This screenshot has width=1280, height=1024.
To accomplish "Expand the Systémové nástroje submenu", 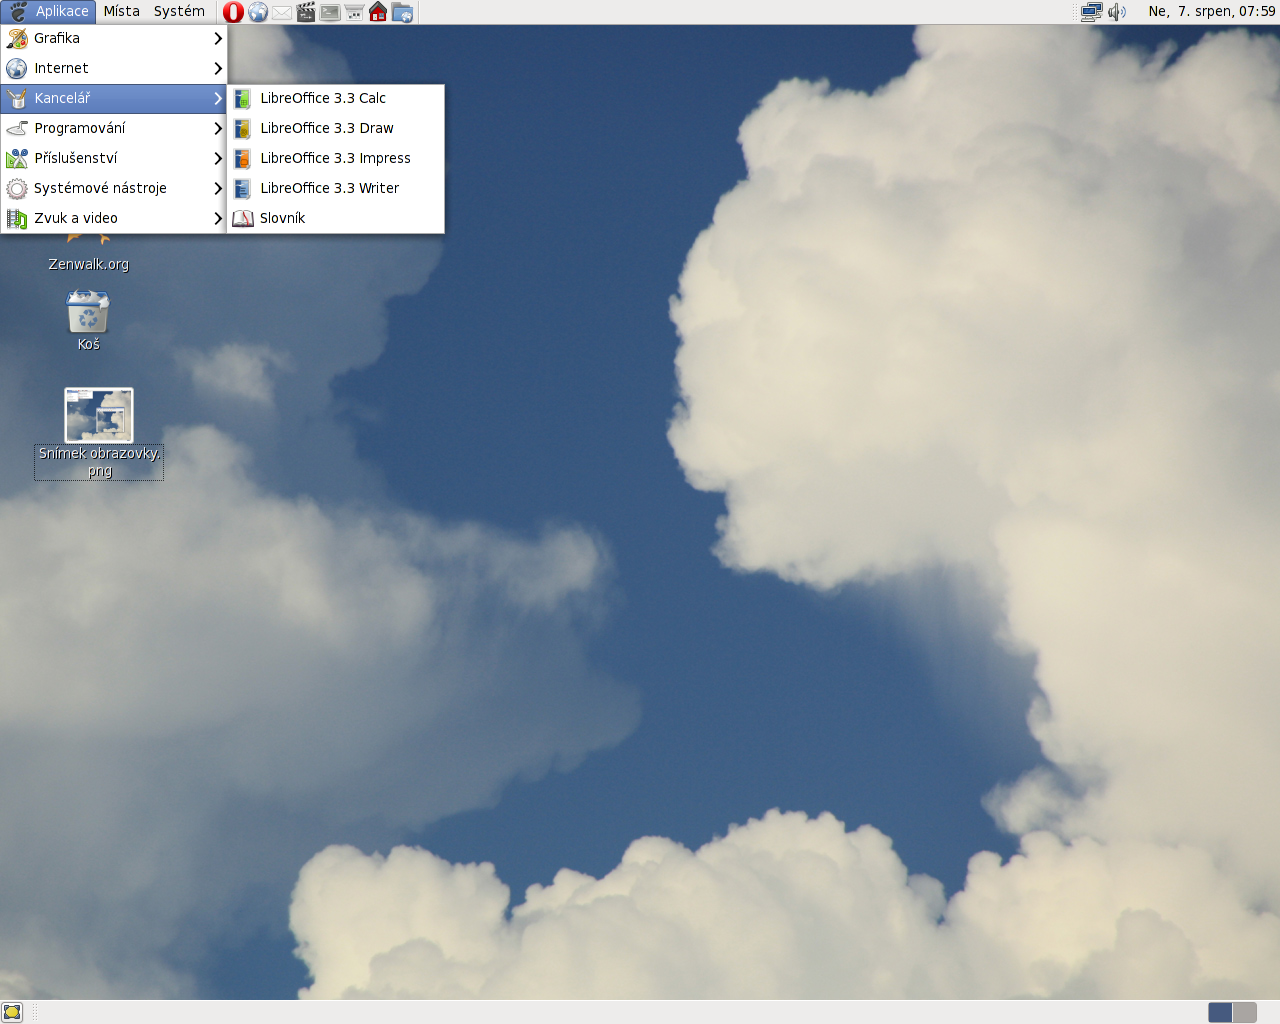I will tap(114, 188).
